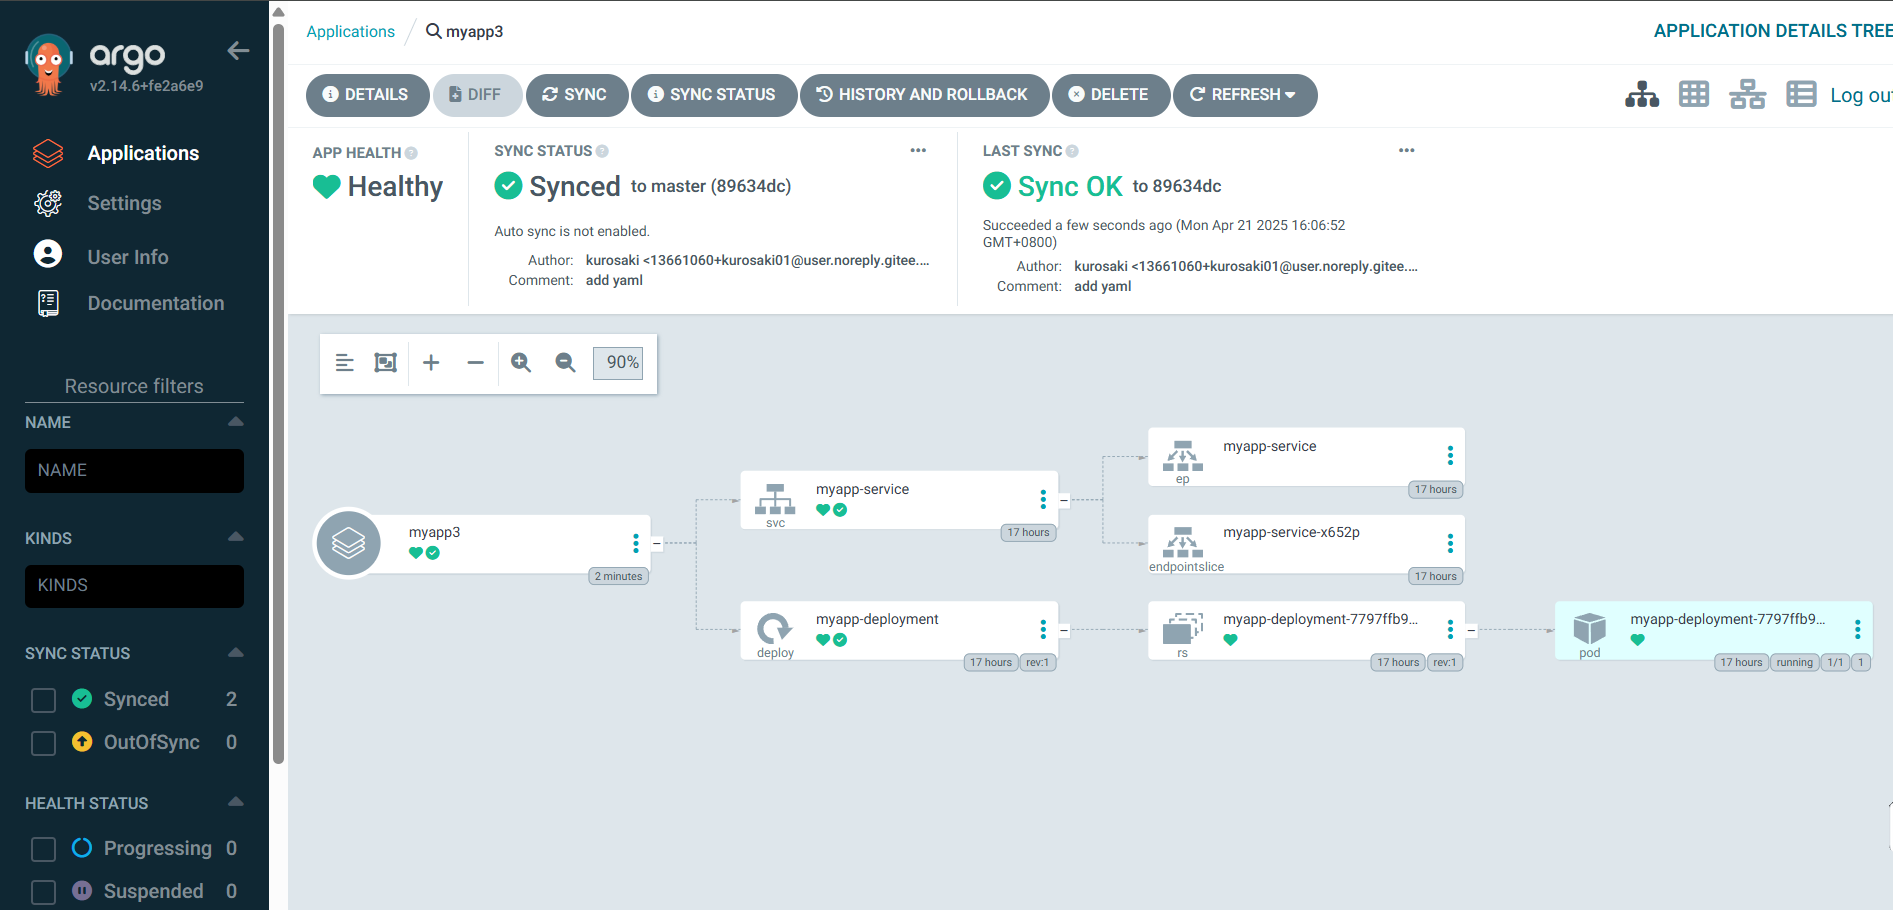Open the kebab menu on the myapp-deployment node
This screenshot has width=1893, height=910.
1043,629
